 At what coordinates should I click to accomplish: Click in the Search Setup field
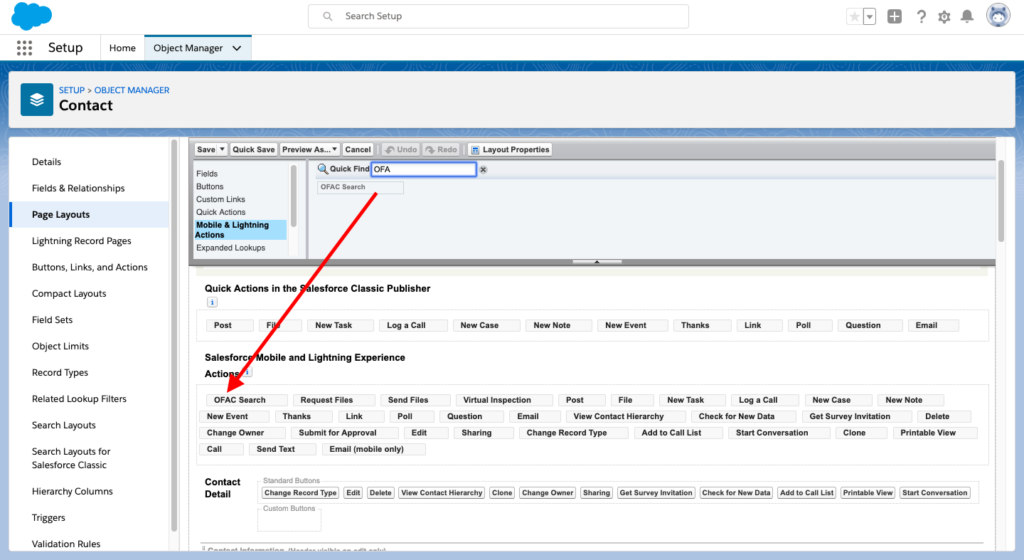pos(498,16)
